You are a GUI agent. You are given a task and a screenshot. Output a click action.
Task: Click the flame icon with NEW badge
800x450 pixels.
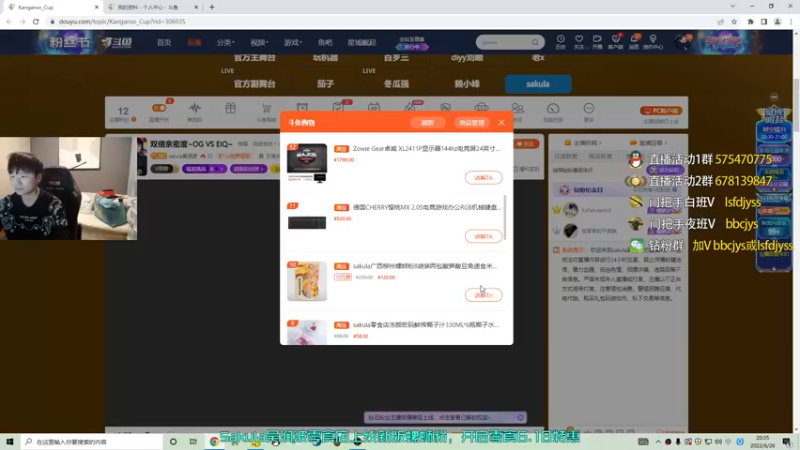pos(411,107)
